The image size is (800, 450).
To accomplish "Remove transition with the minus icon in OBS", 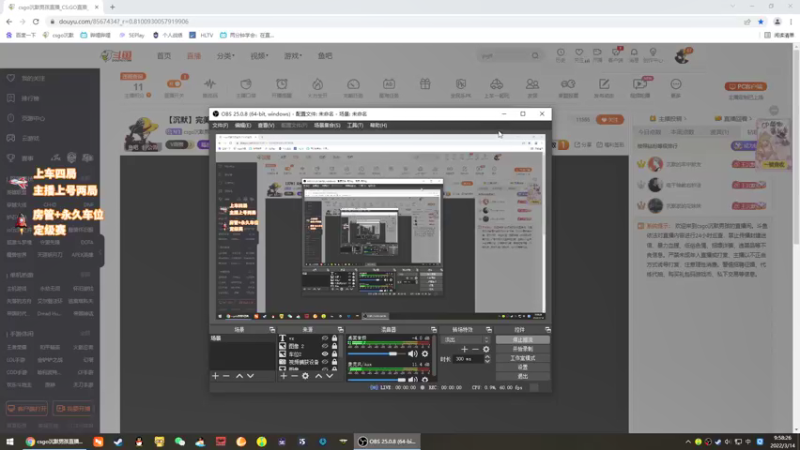I will pyautogui.click(x=476, y=349).
